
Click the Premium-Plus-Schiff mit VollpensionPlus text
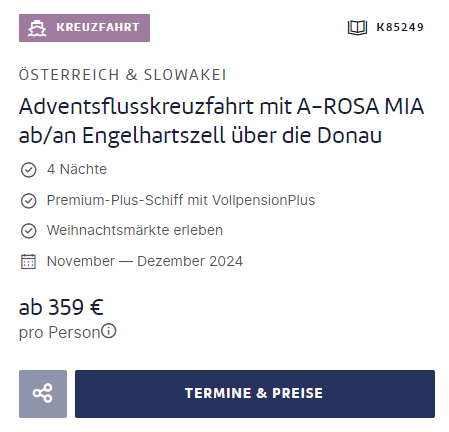(181, 200)
